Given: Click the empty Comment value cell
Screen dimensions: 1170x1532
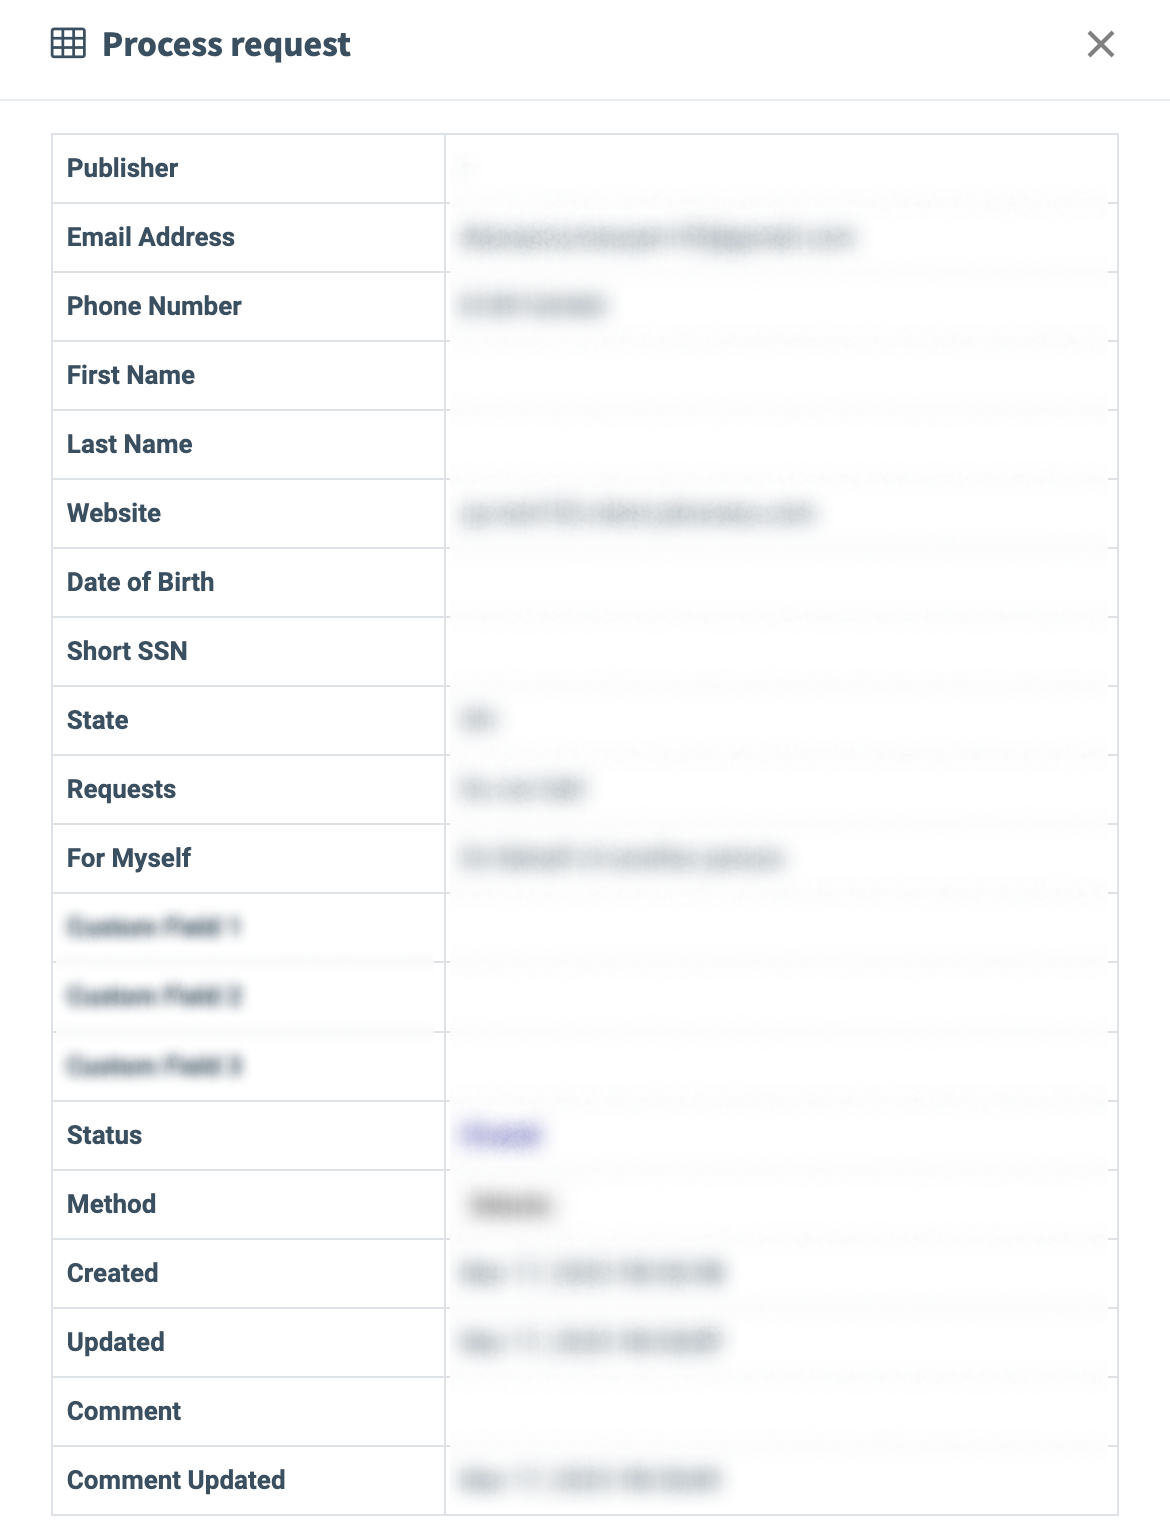Looking at the screenshot, I should coord(781,1411).
